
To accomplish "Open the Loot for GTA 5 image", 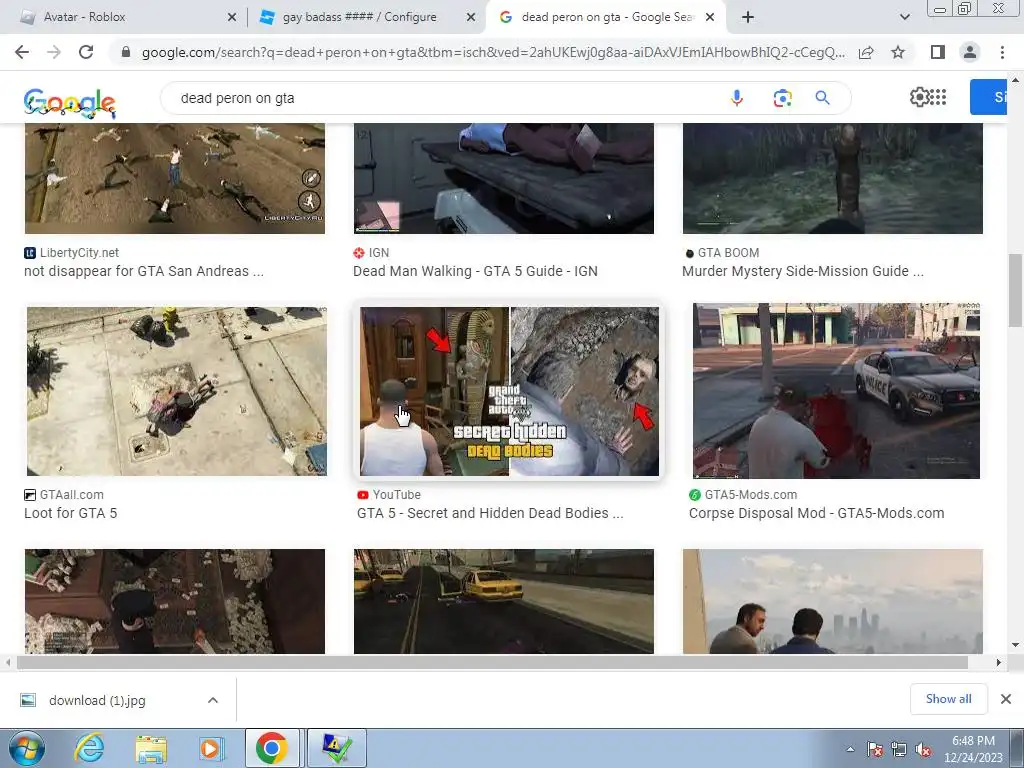I will coord(177,391).
